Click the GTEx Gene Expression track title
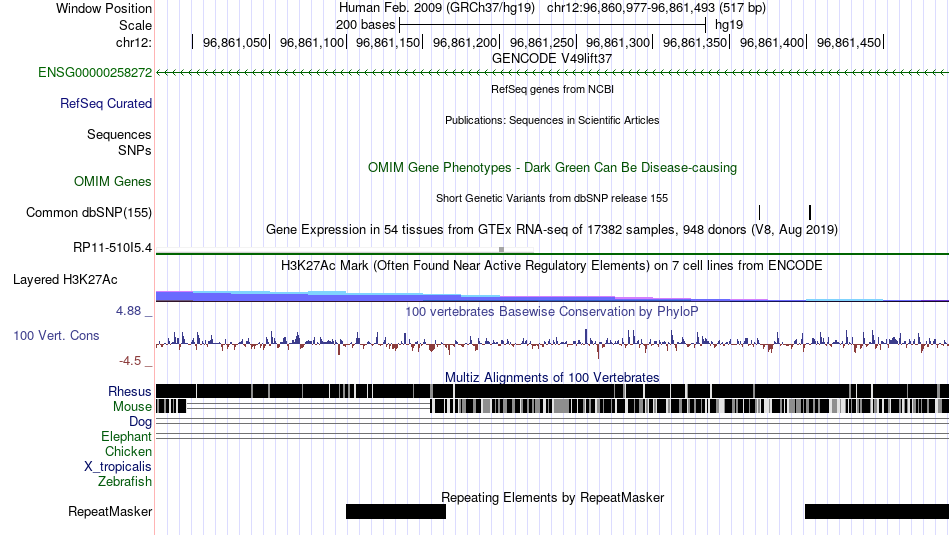The height and width of the screenshot is (535, 950). coord(552,230)
